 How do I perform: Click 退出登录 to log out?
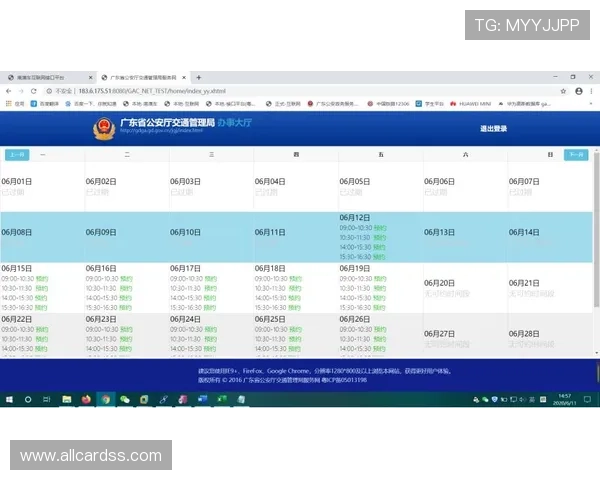click(494, 129)
